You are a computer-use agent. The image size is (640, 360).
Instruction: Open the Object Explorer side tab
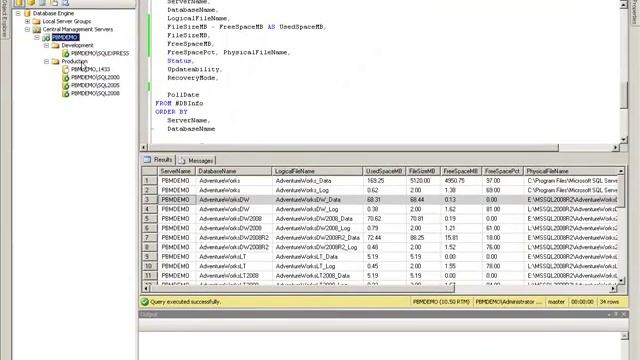(4, 20)
